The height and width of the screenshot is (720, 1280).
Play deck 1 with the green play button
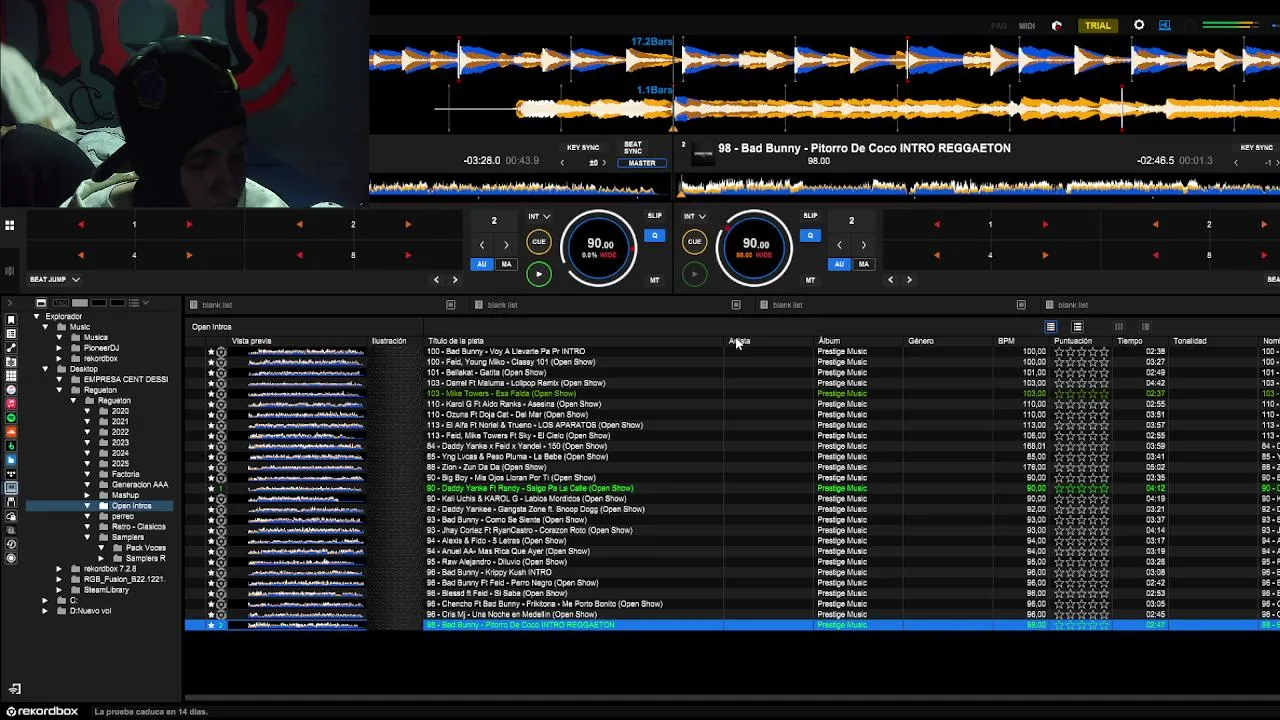click(x=538, y=274)
